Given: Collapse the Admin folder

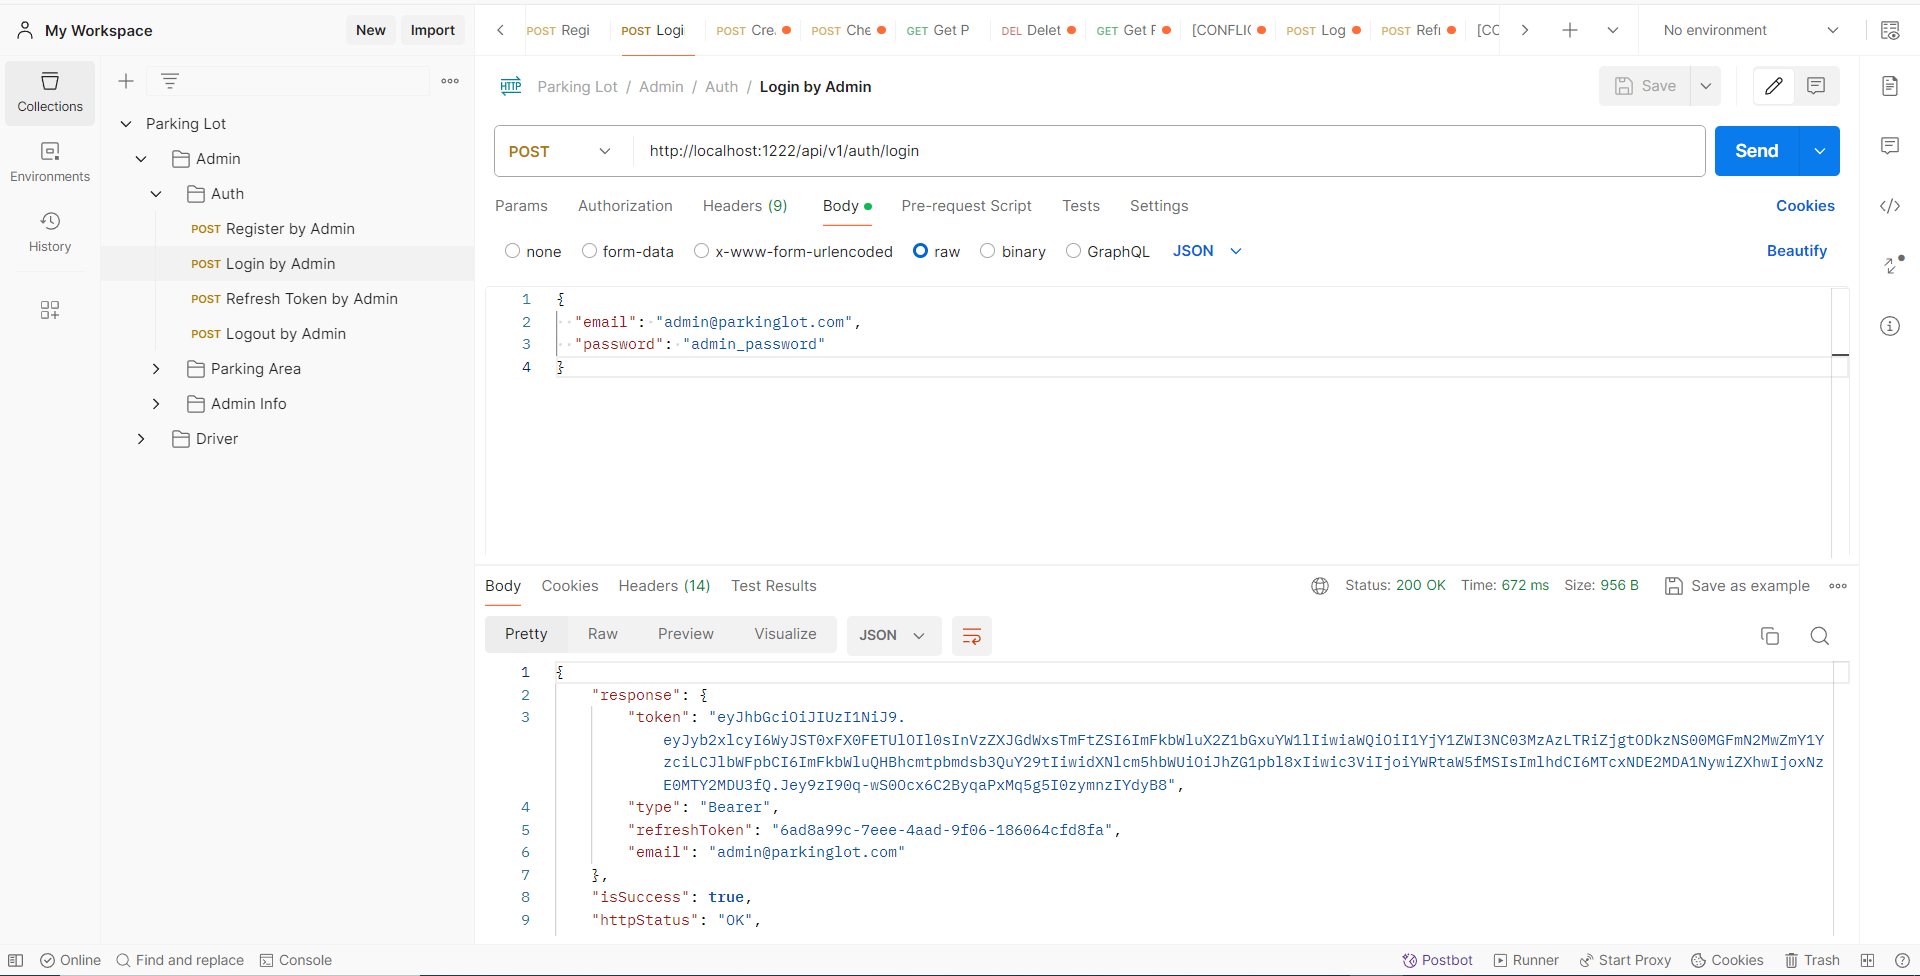Looking at the screenshot, I should (x=141, y=159).
